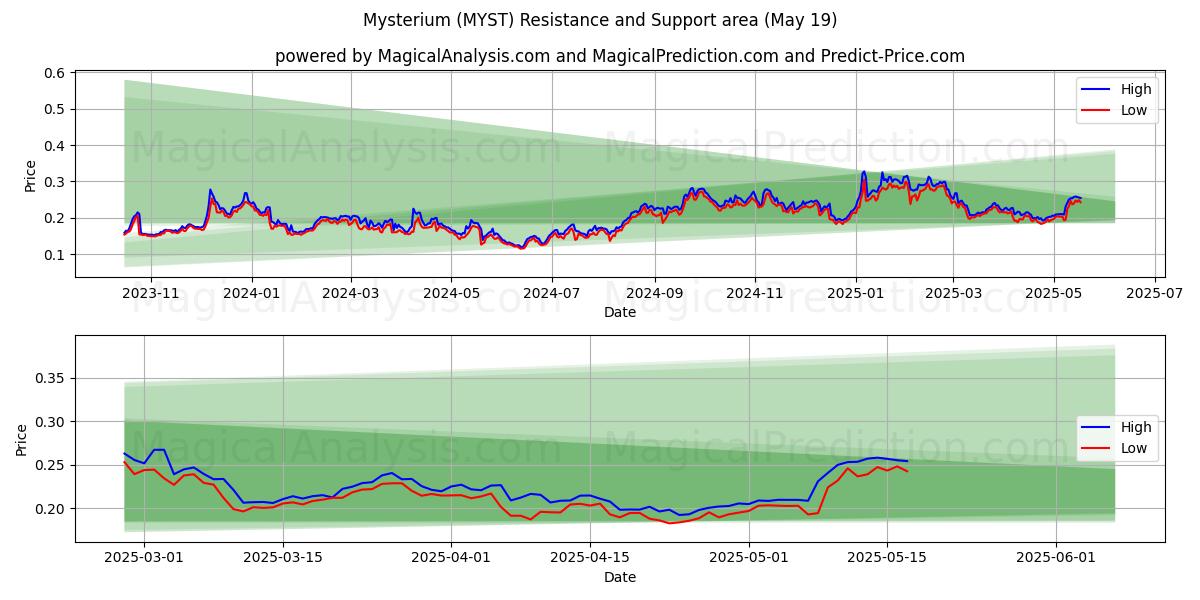Click the '0.3' y-axis tick label
The image size is (1200, 600).
54,182
